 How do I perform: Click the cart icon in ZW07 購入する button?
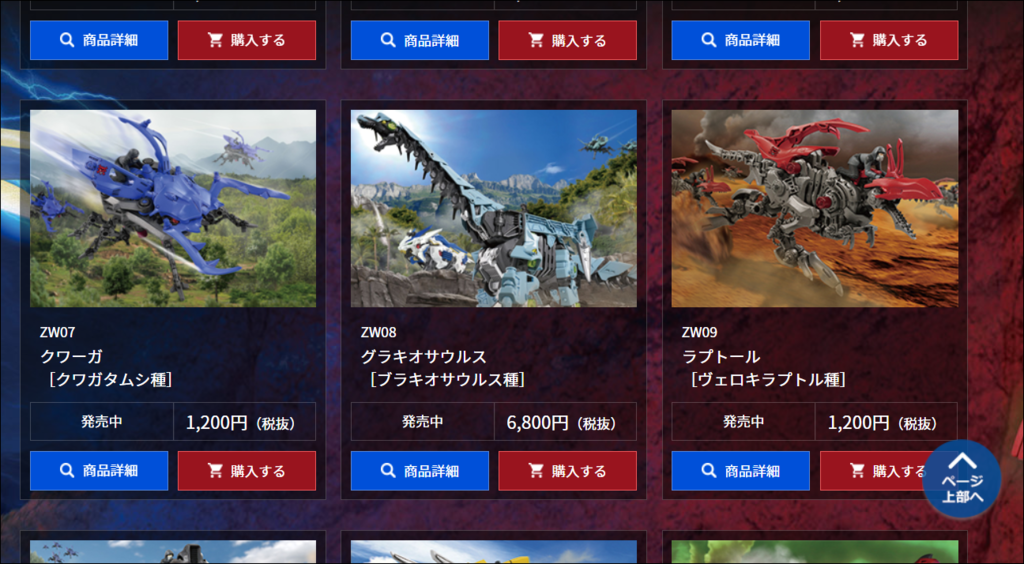pos(216,471)
